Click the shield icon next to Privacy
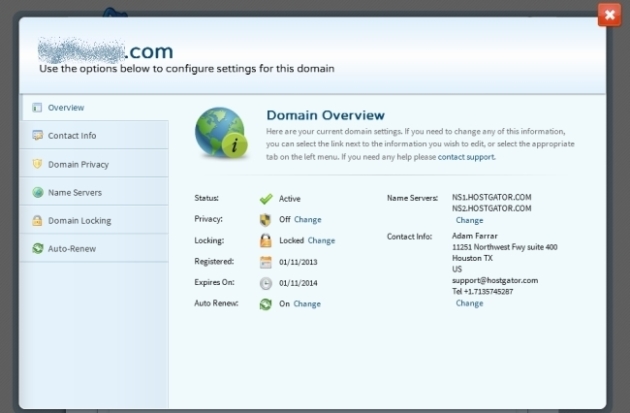Image resolution: width=630 pixels, height=413 pixels. [x=266, y=220]
